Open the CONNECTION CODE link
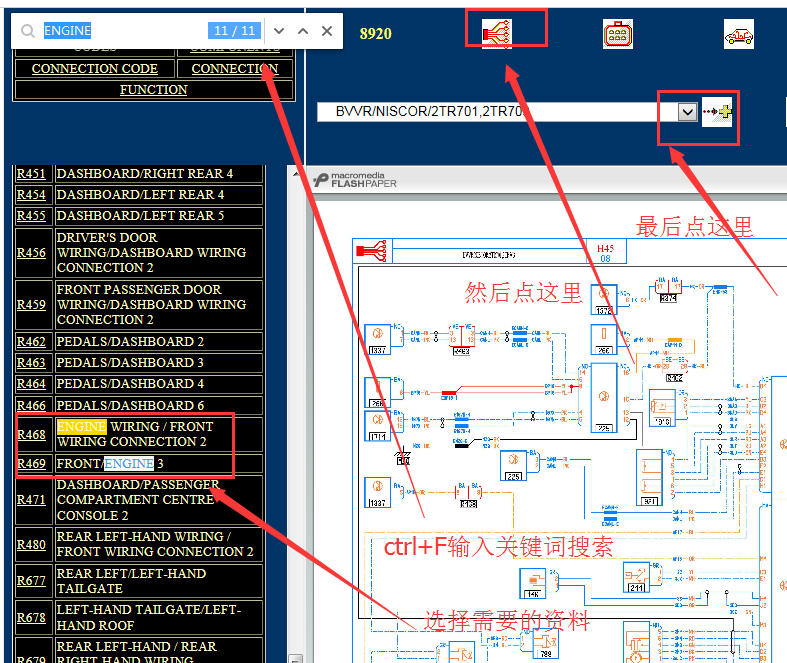Screen dimensions: 787x663 pyautogui.click(x=94, y=68)
